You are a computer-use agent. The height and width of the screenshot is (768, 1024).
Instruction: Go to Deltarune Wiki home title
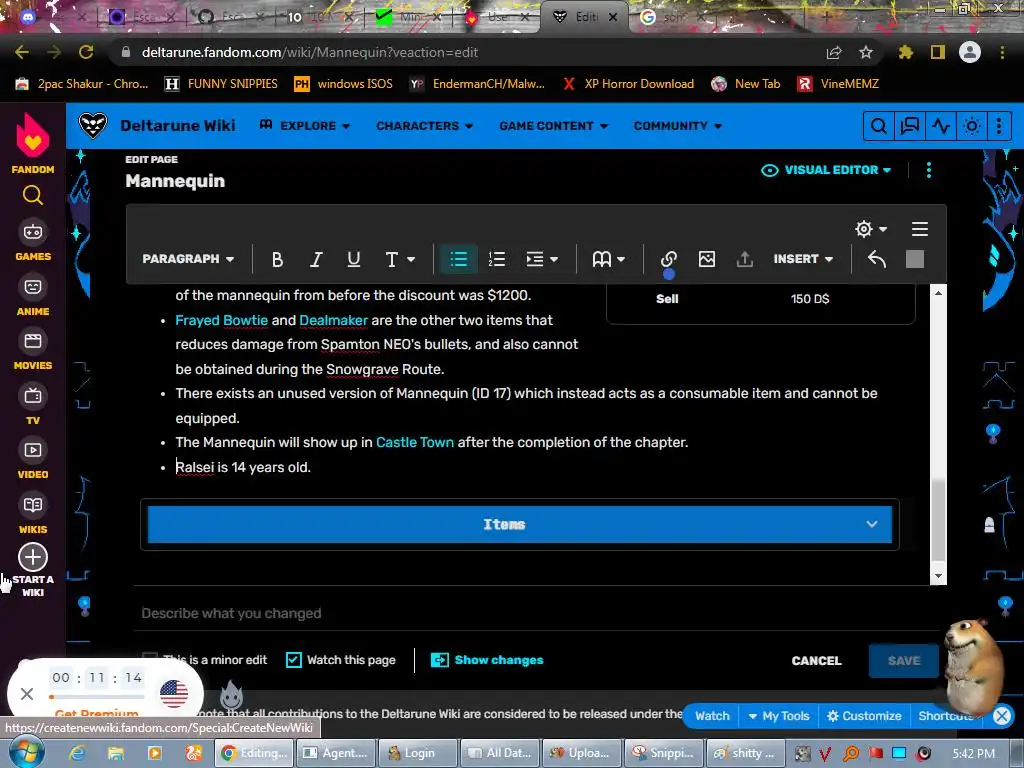click(178, 125)
